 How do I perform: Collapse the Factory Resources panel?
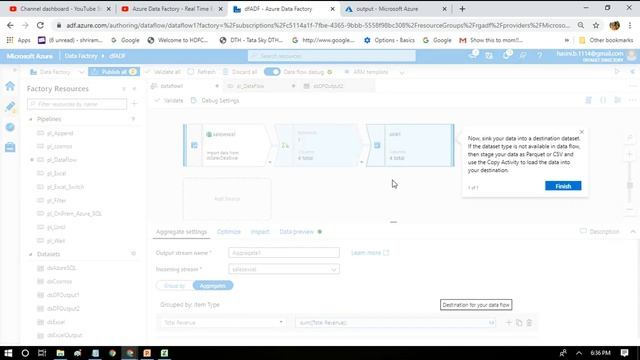coord(134,89)
